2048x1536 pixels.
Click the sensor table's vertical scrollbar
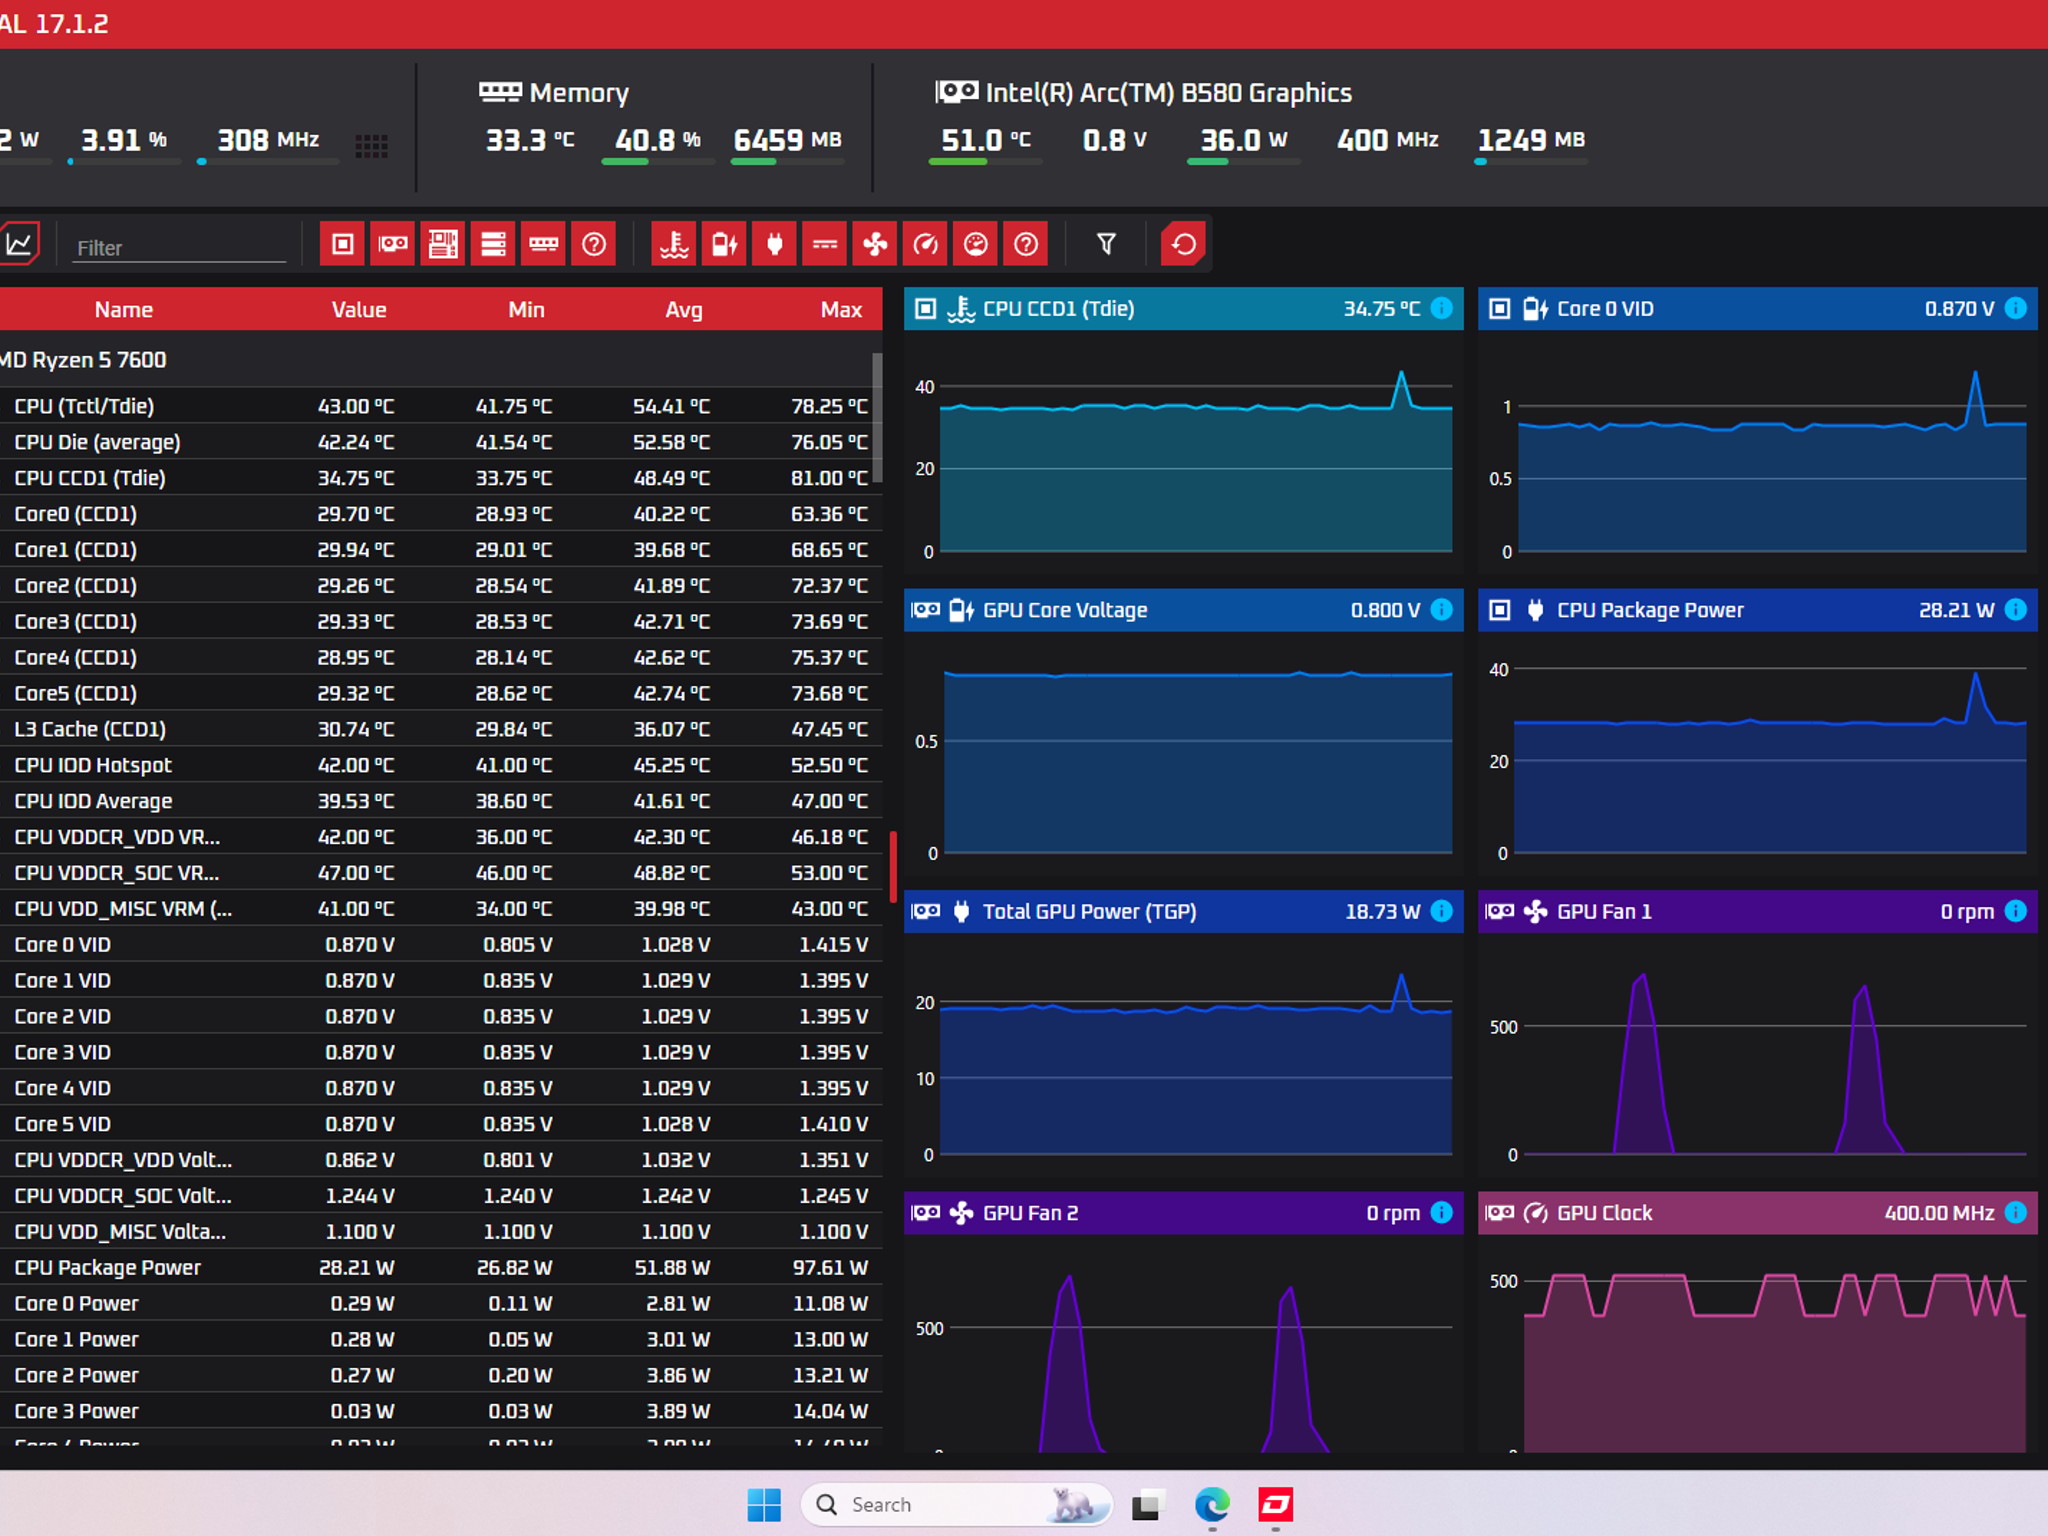[x=877, y=416]
